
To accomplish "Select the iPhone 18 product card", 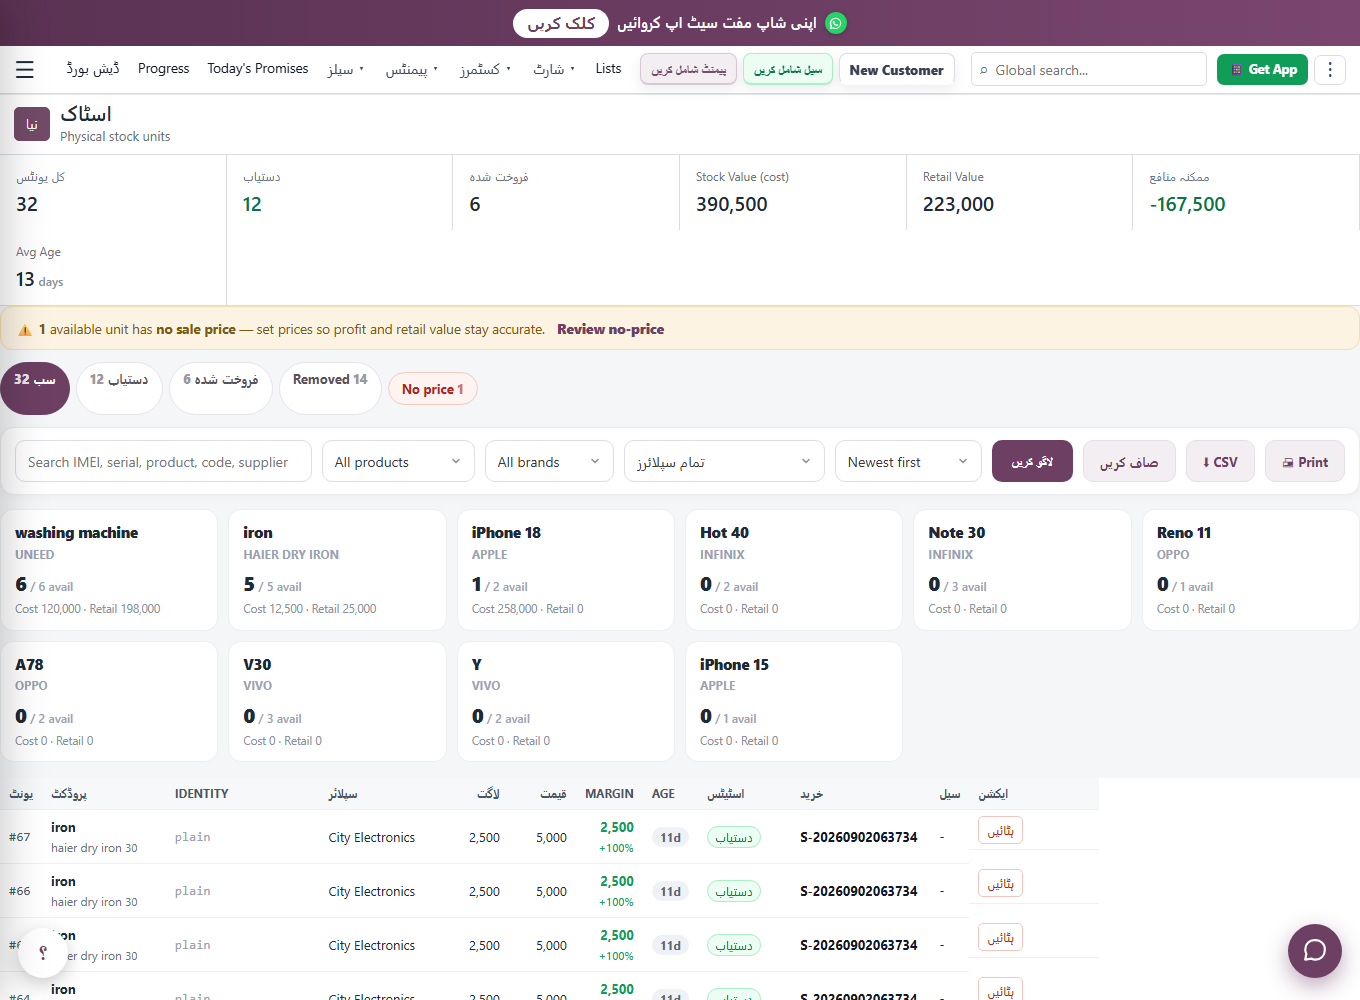I will click(x=566, y=570).
